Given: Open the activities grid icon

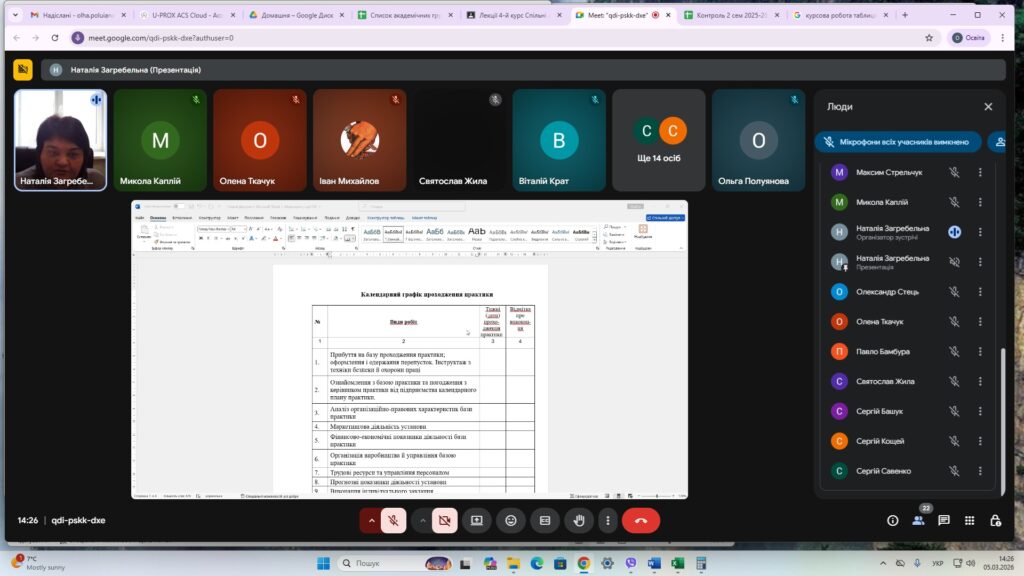Looking at the screenshot, I should (969, 520).
